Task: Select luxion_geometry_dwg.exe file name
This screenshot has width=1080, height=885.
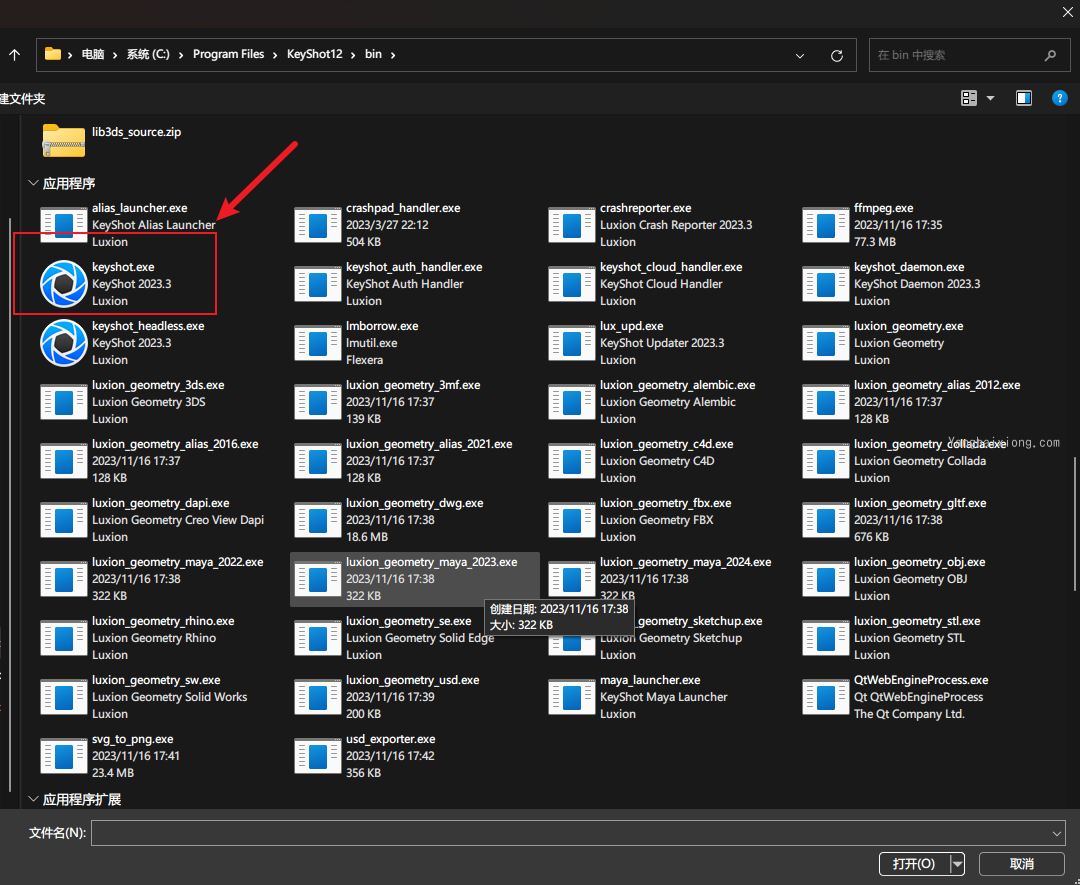Action: pyautogui.click(x=415, y=503)
